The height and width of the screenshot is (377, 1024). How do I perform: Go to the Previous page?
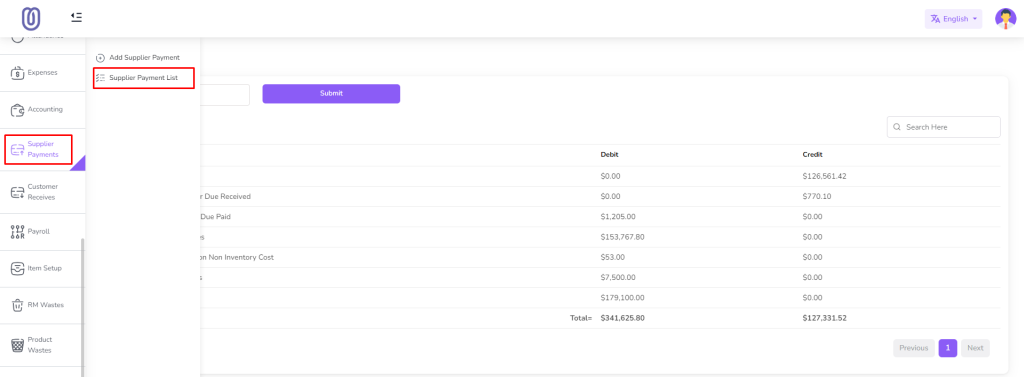point(913,348)
